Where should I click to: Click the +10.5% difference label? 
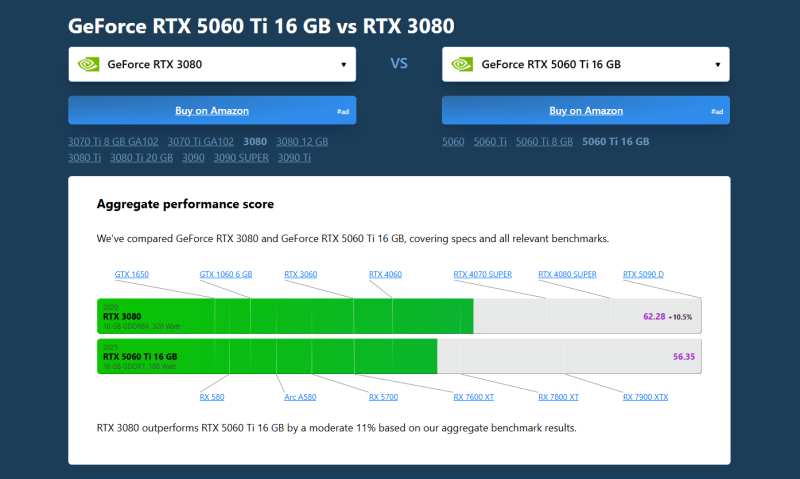[680, 317]
